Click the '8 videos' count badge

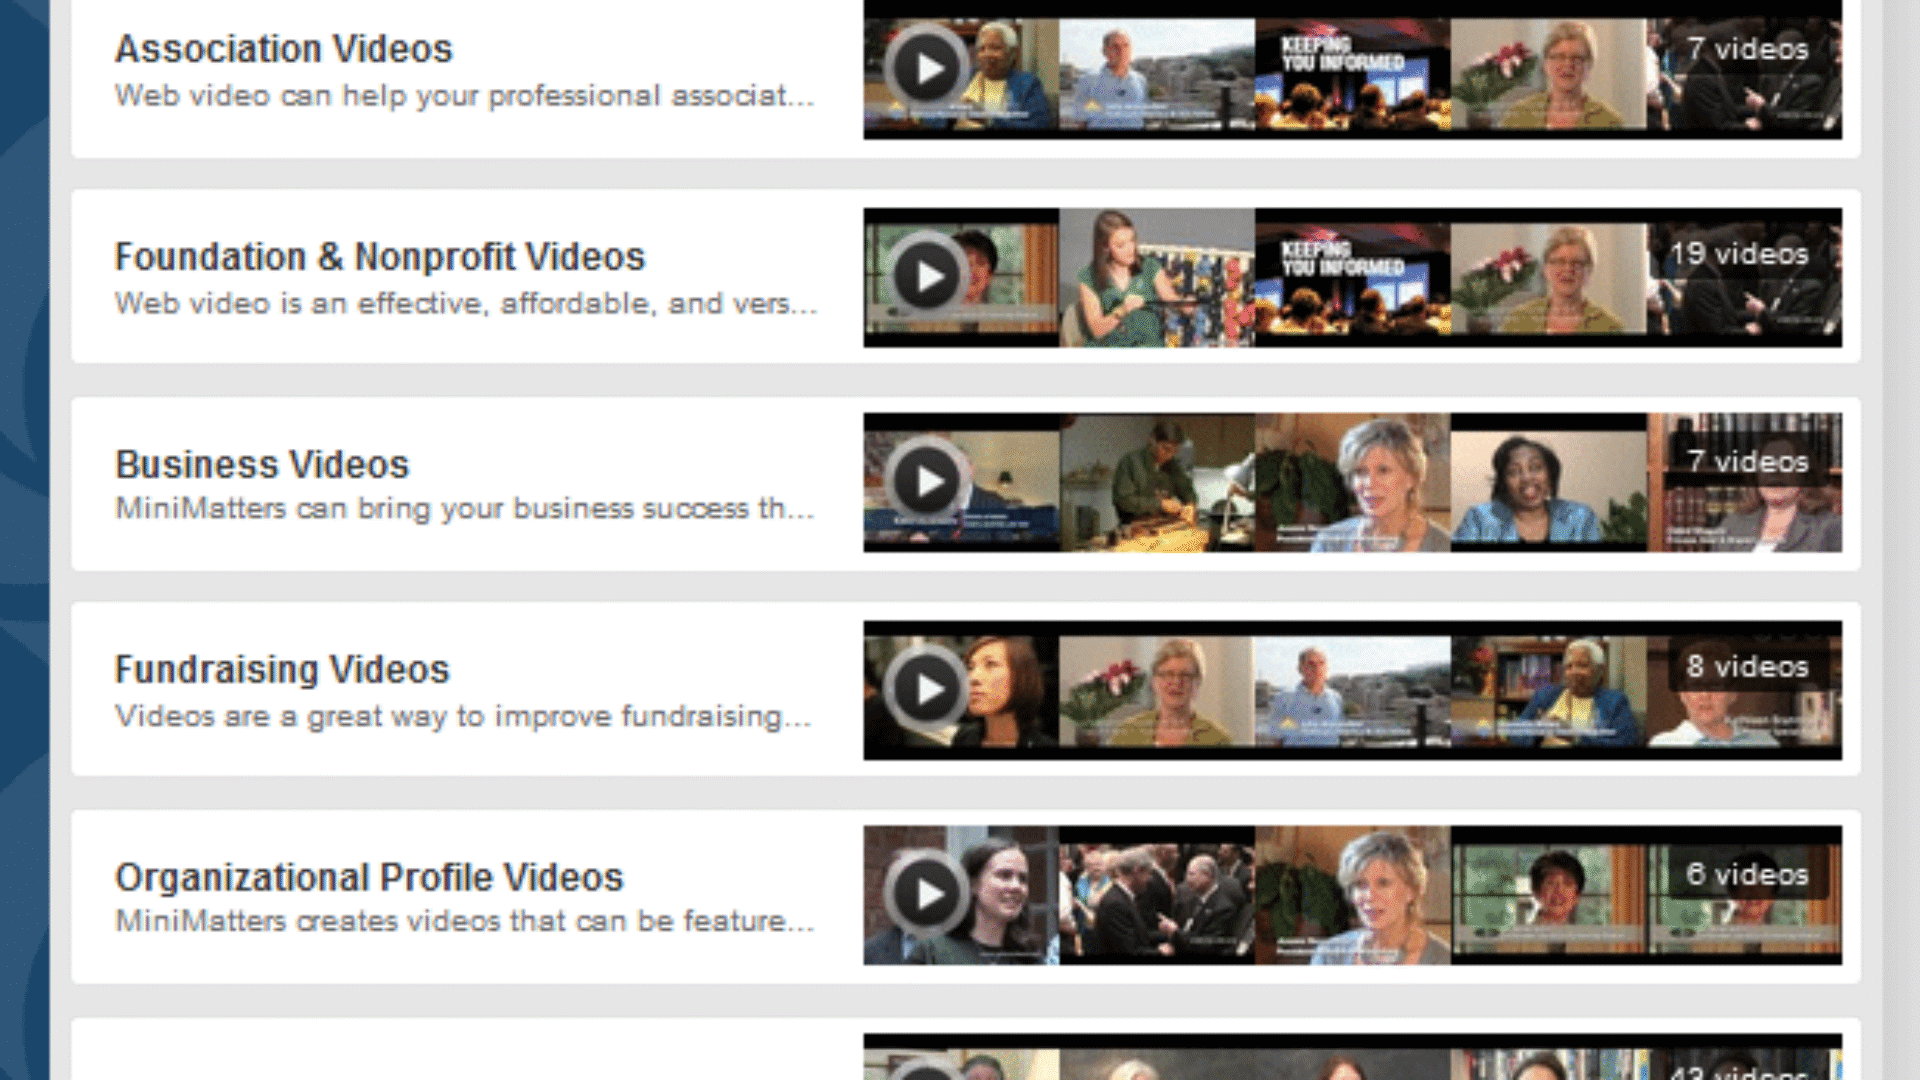(1747, 666)
